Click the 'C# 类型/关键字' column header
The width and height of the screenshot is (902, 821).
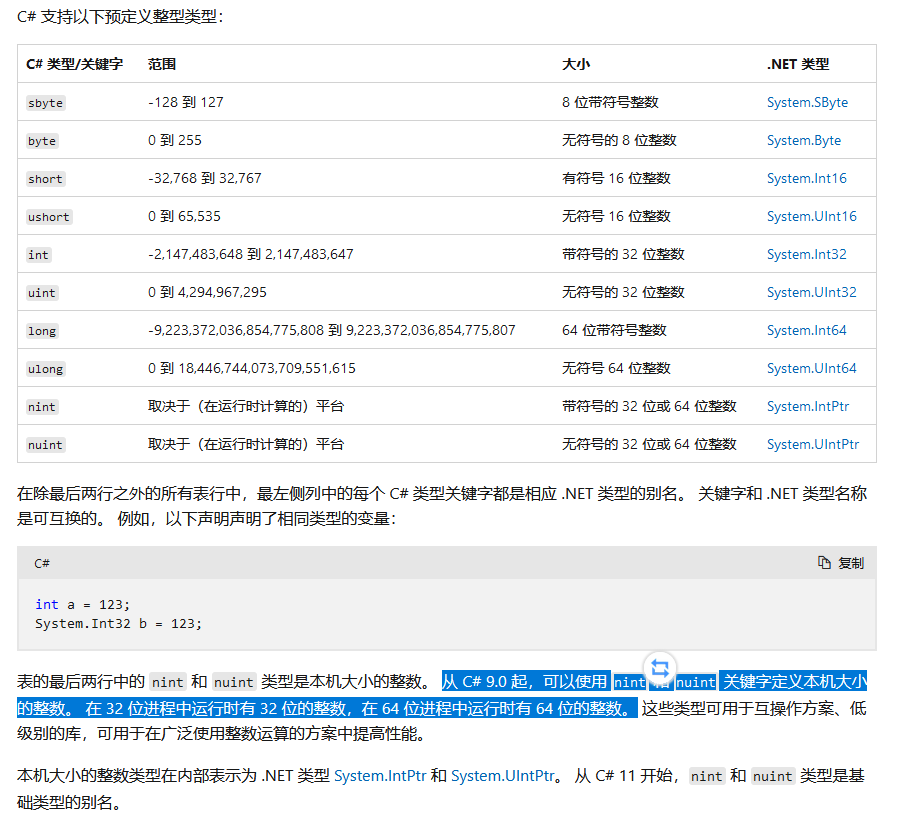click(x=75, y=64)
